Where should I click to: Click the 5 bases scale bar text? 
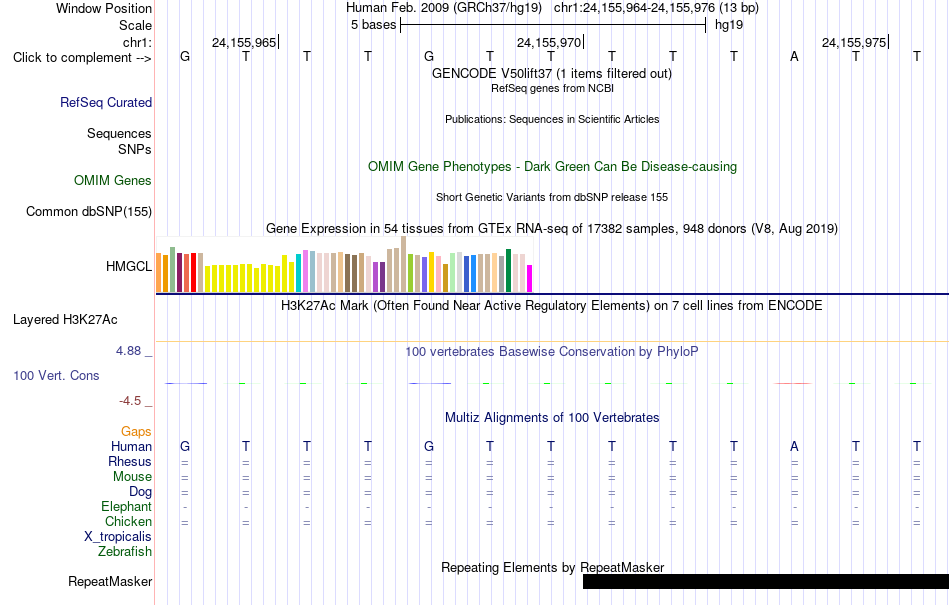(x=373, y=25)
